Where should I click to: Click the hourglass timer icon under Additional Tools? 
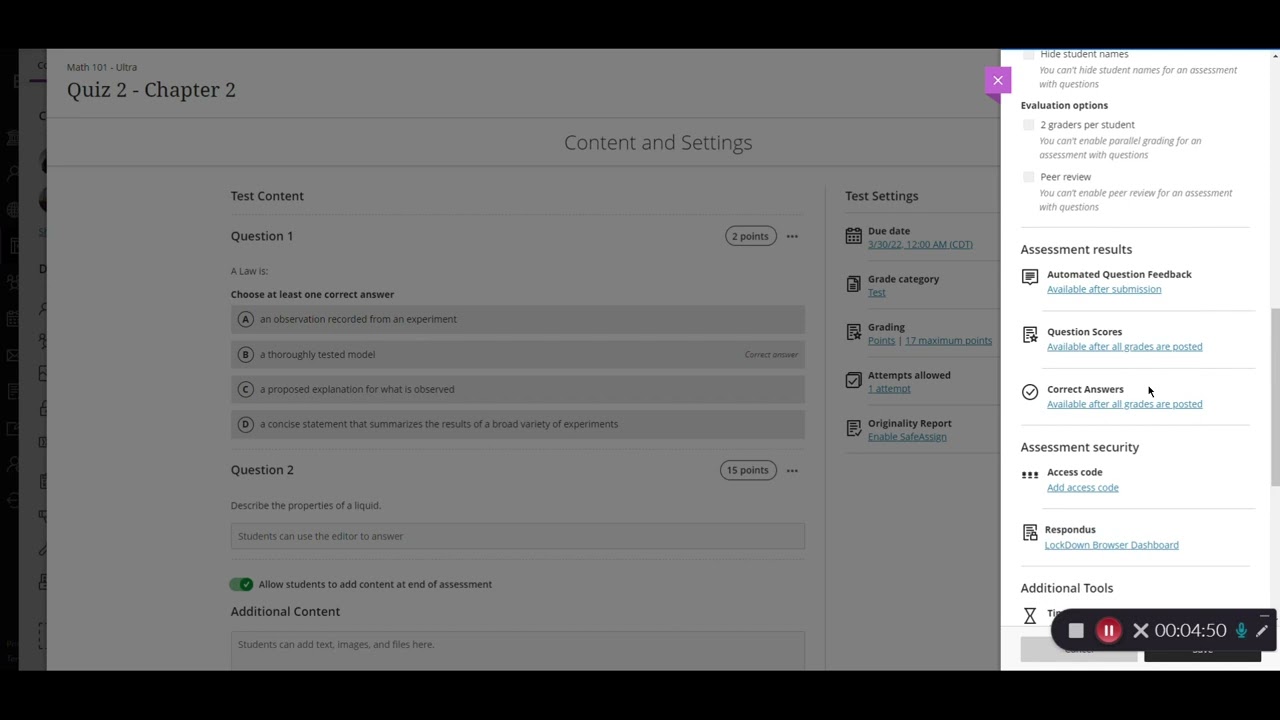[1030, 616]
